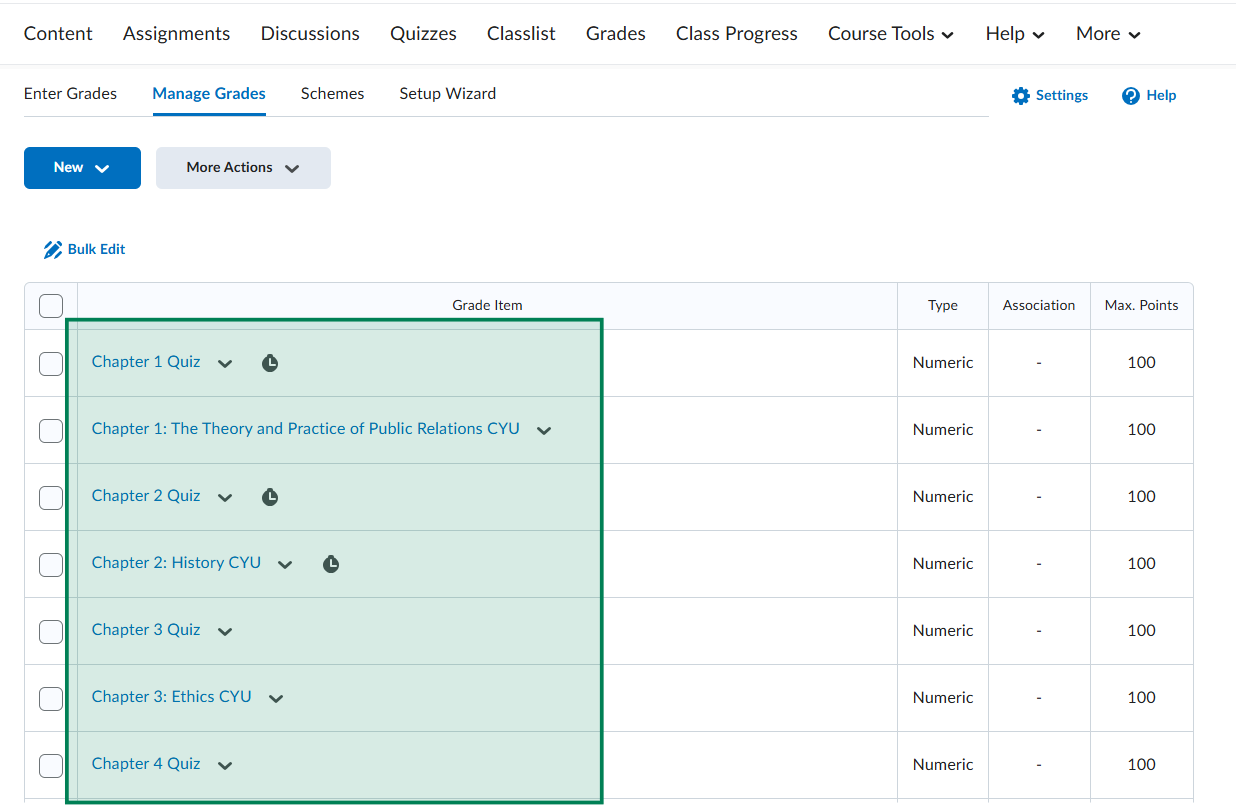Click the Bulk Edit pencil icon

tap(53, 250)
